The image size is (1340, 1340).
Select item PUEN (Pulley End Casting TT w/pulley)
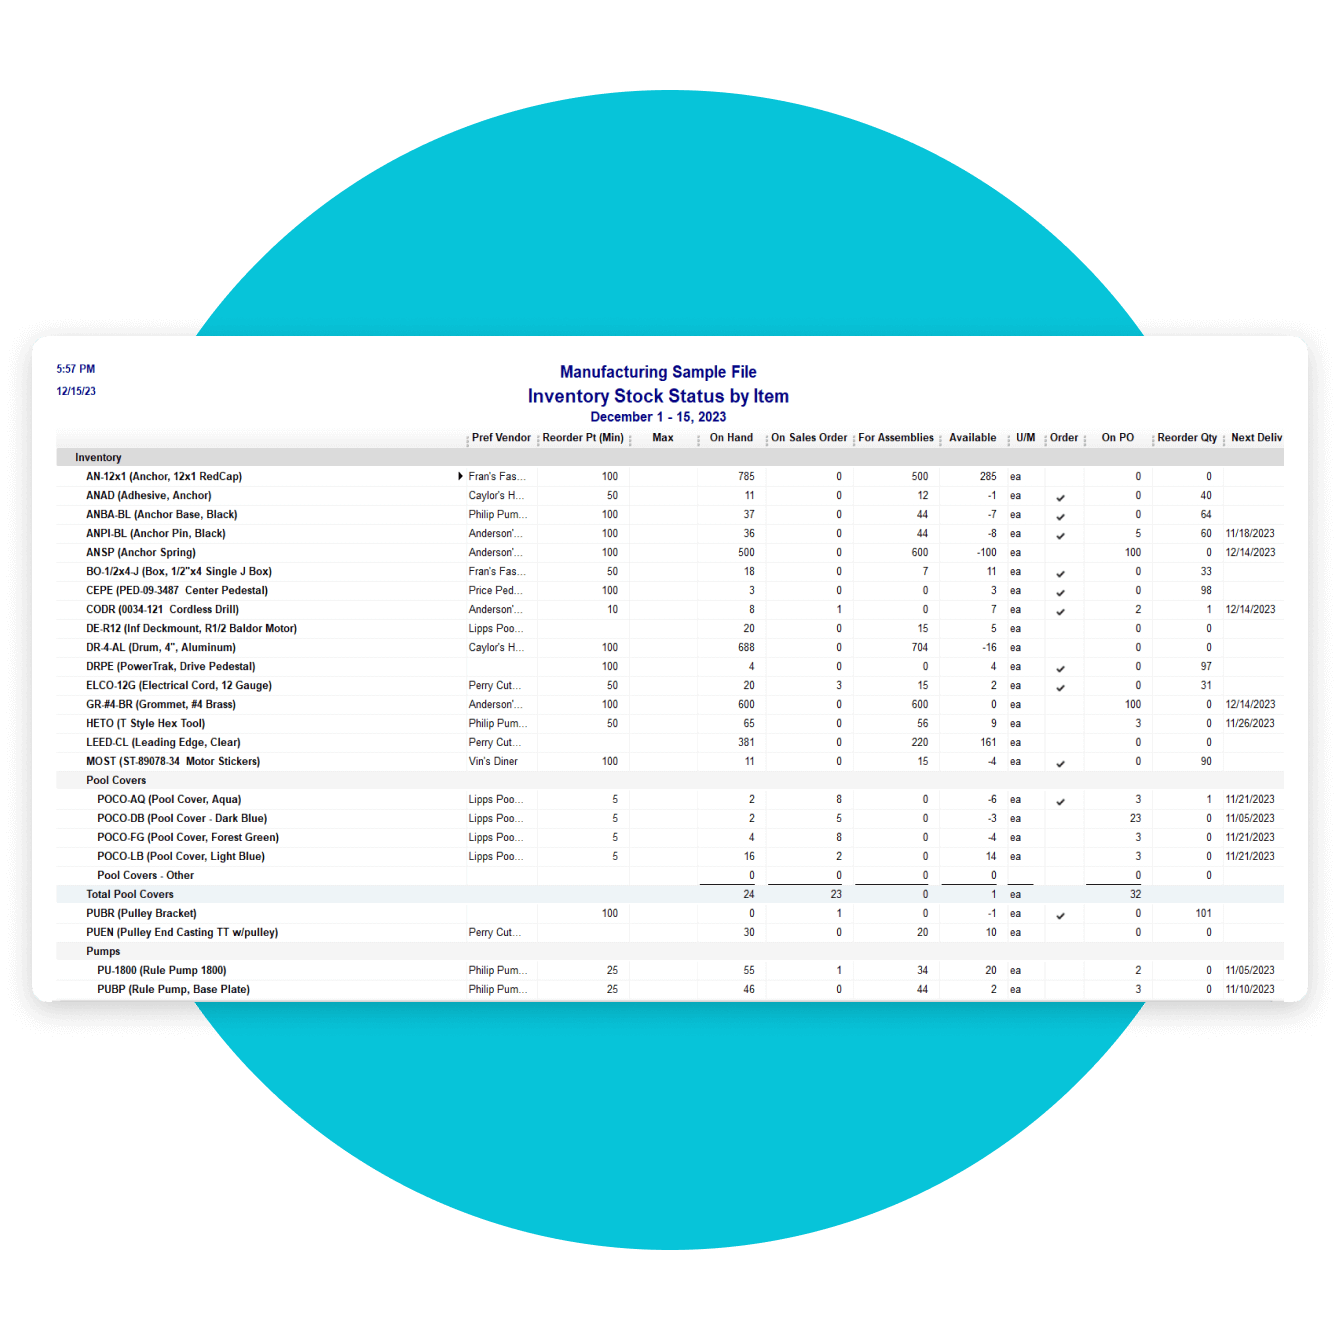[x=182, y=932]
